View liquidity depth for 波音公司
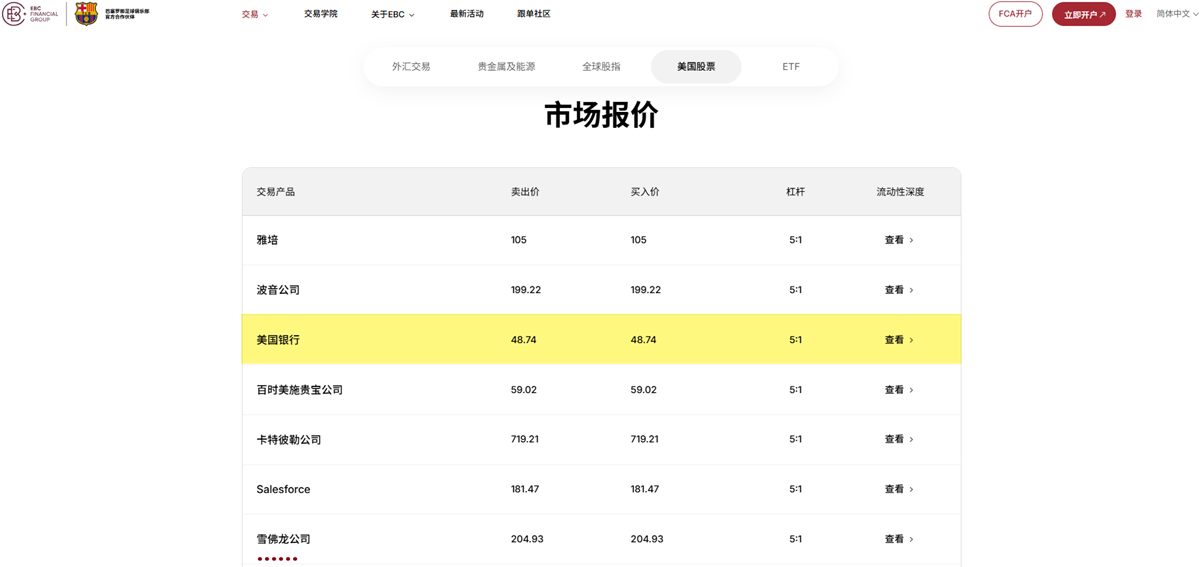 click(899, 290)
